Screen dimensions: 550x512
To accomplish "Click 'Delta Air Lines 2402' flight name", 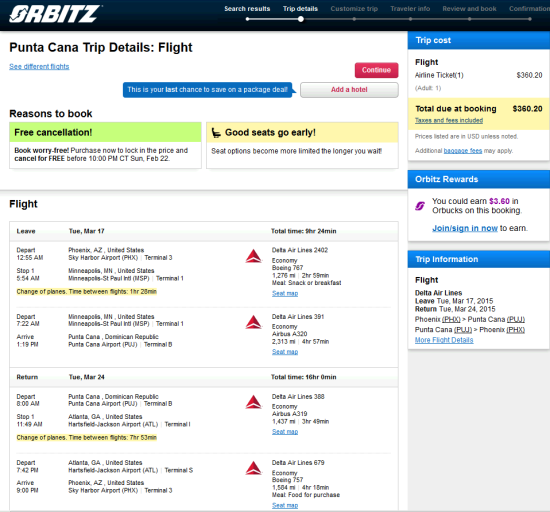I will pos(300,250).
